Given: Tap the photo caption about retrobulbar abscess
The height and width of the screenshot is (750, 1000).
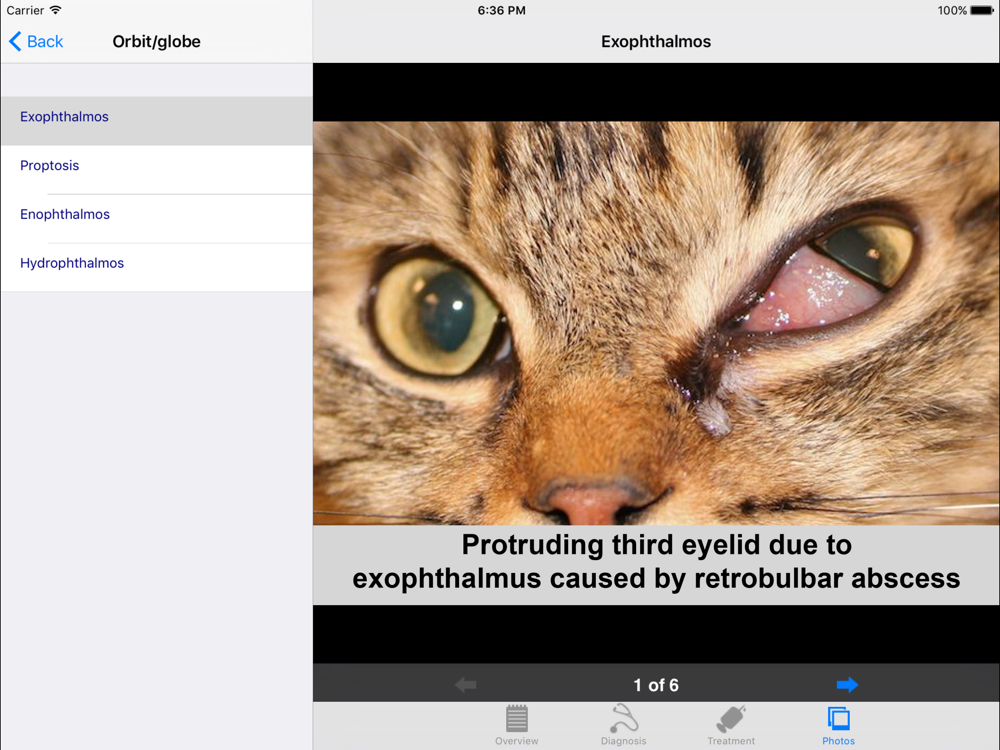Looking at the screenshot, I should pyautogui.click(x=656, y=562).
